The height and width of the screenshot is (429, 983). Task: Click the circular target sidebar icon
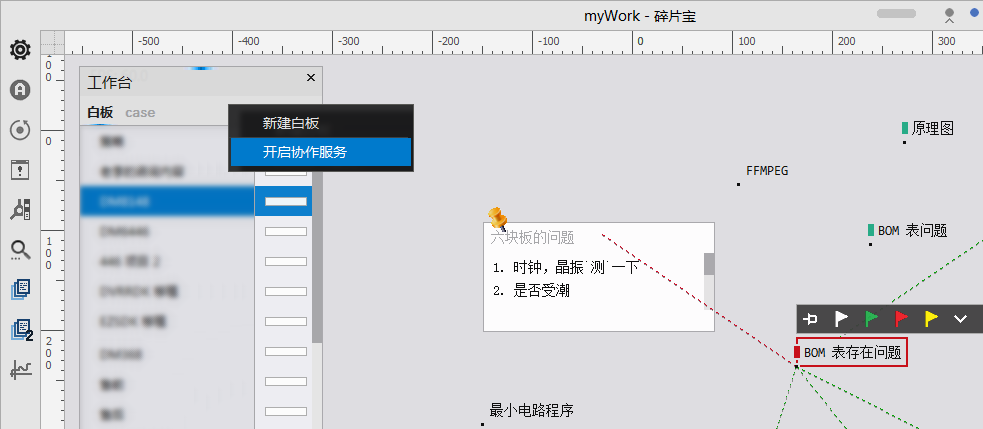20,130
